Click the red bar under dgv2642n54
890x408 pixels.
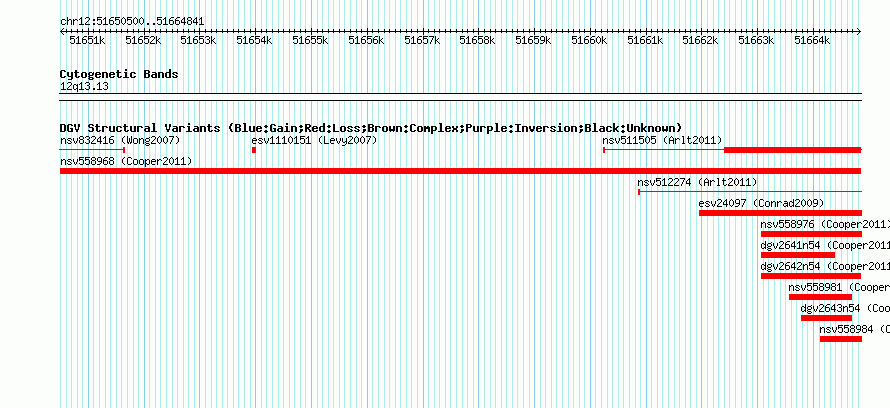tap(811, 276)
